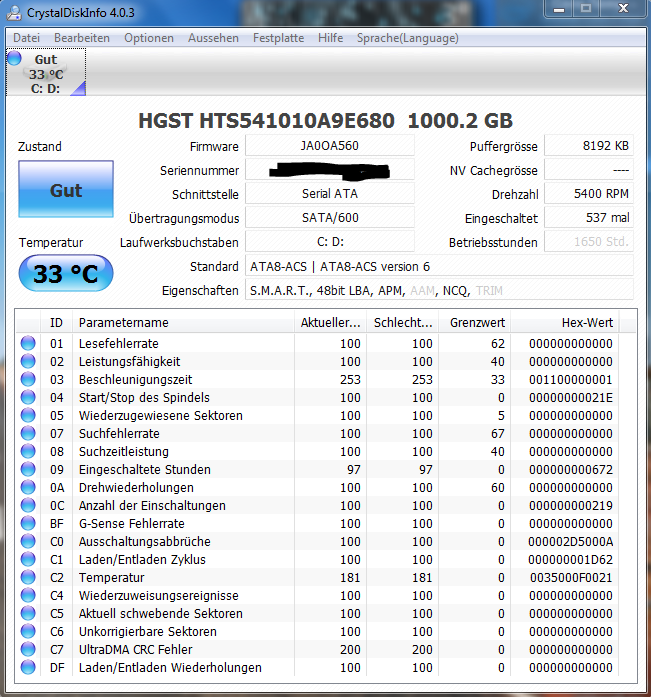
Task: Open the Datei menu
Action: tap(26, 38)
